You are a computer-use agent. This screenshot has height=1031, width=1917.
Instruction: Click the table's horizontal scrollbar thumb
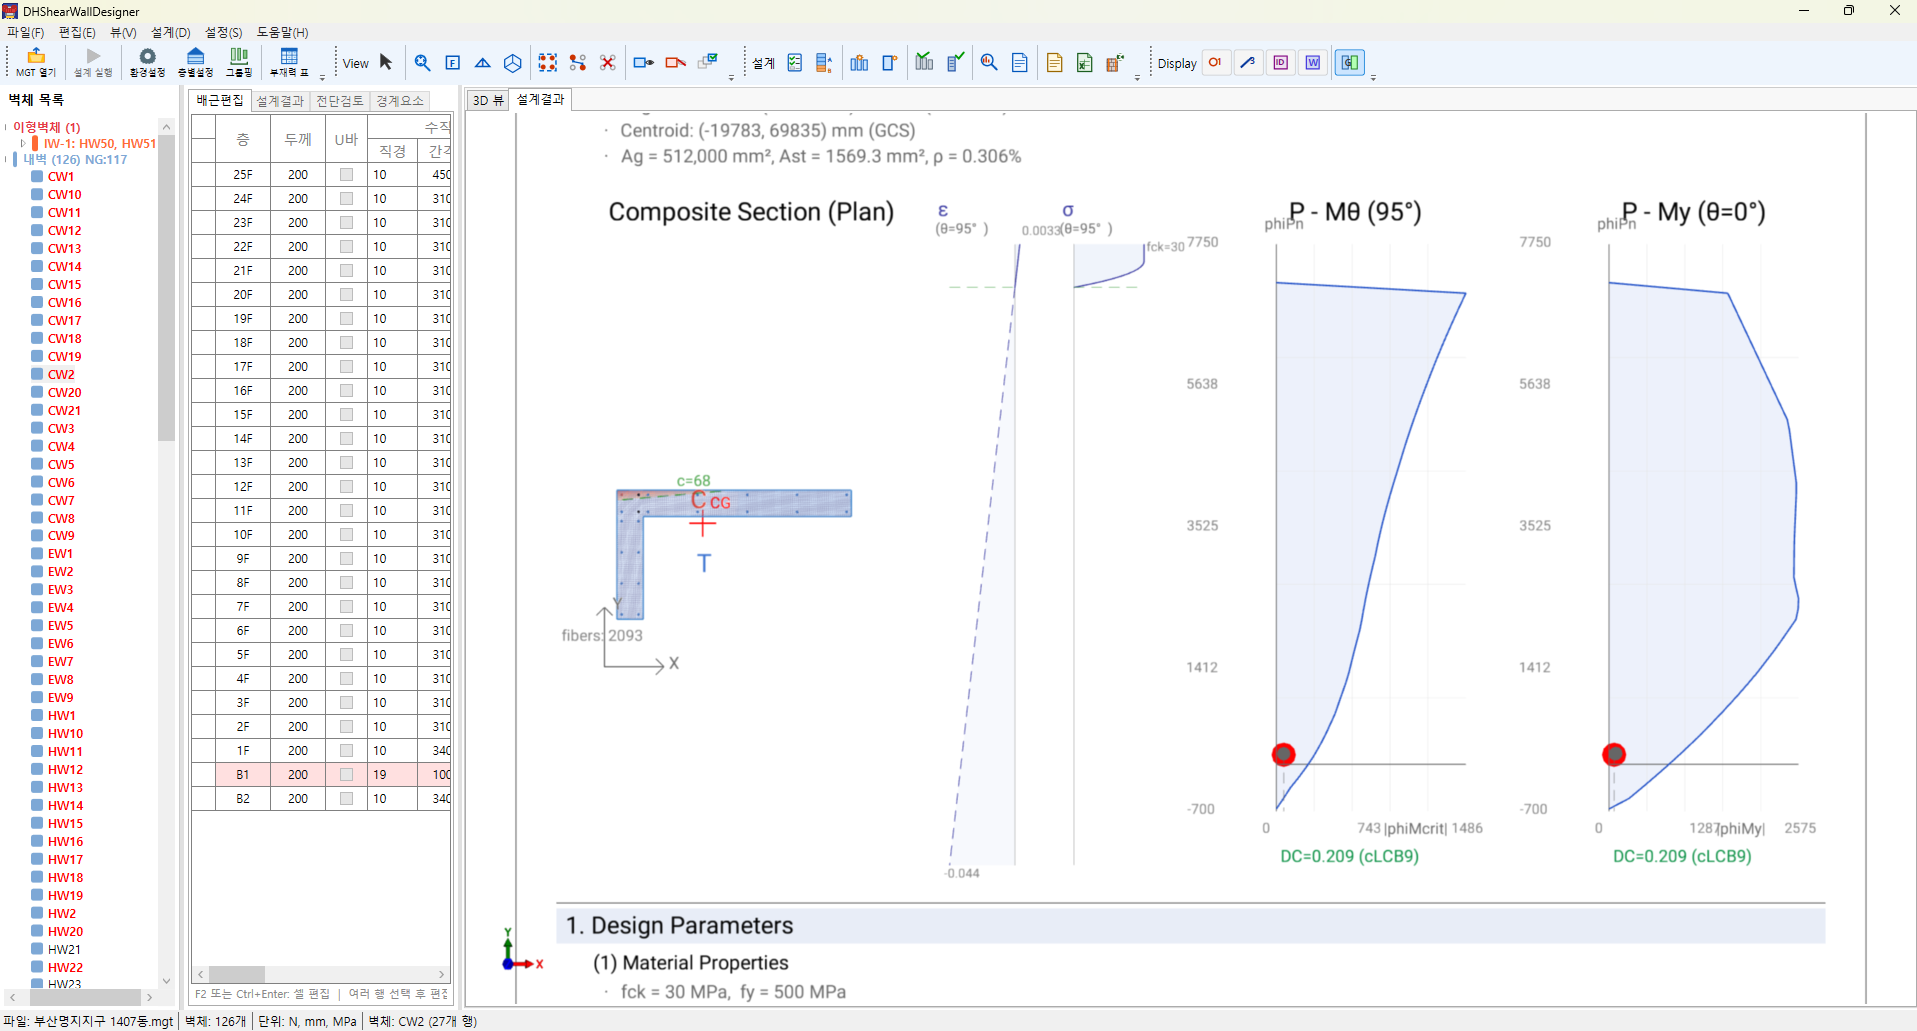(237, 974)
